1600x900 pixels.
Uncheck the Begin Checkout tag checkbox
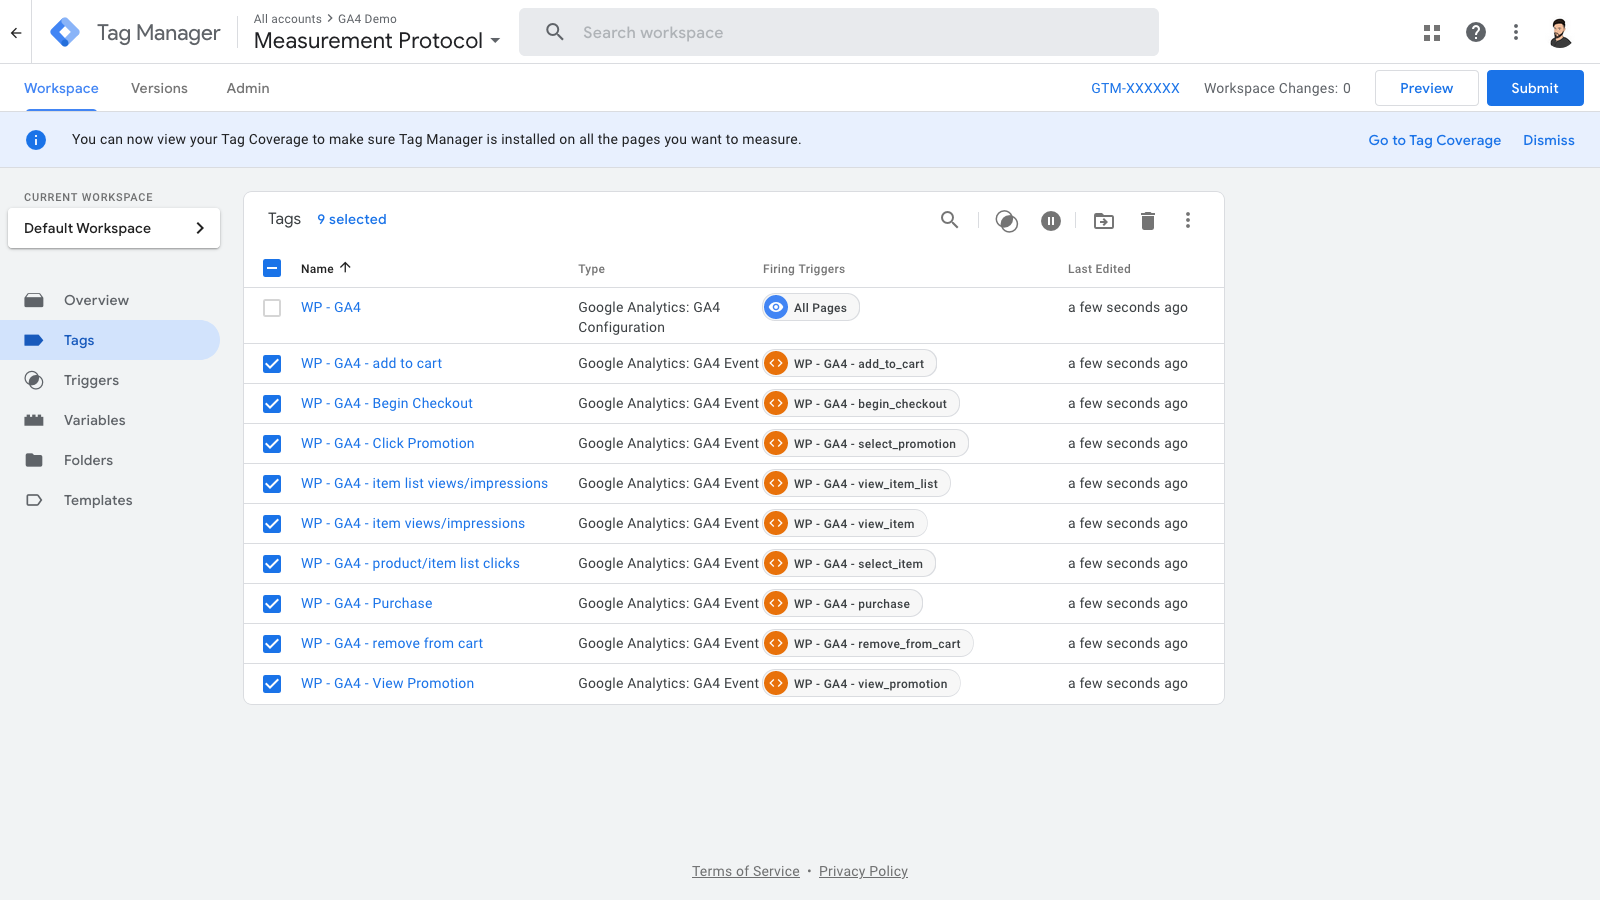[272, 404]
